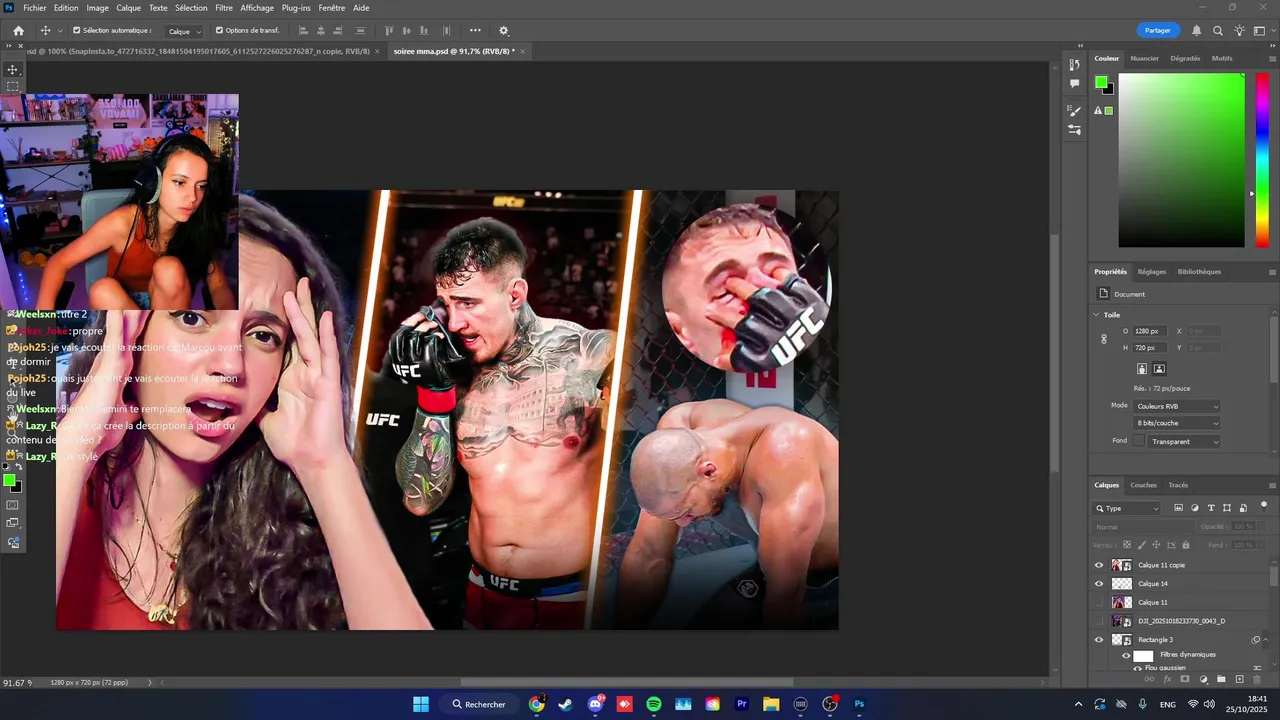Open the Calques panel menu
The image size is (1280, 720).
tap(1272, 485)
